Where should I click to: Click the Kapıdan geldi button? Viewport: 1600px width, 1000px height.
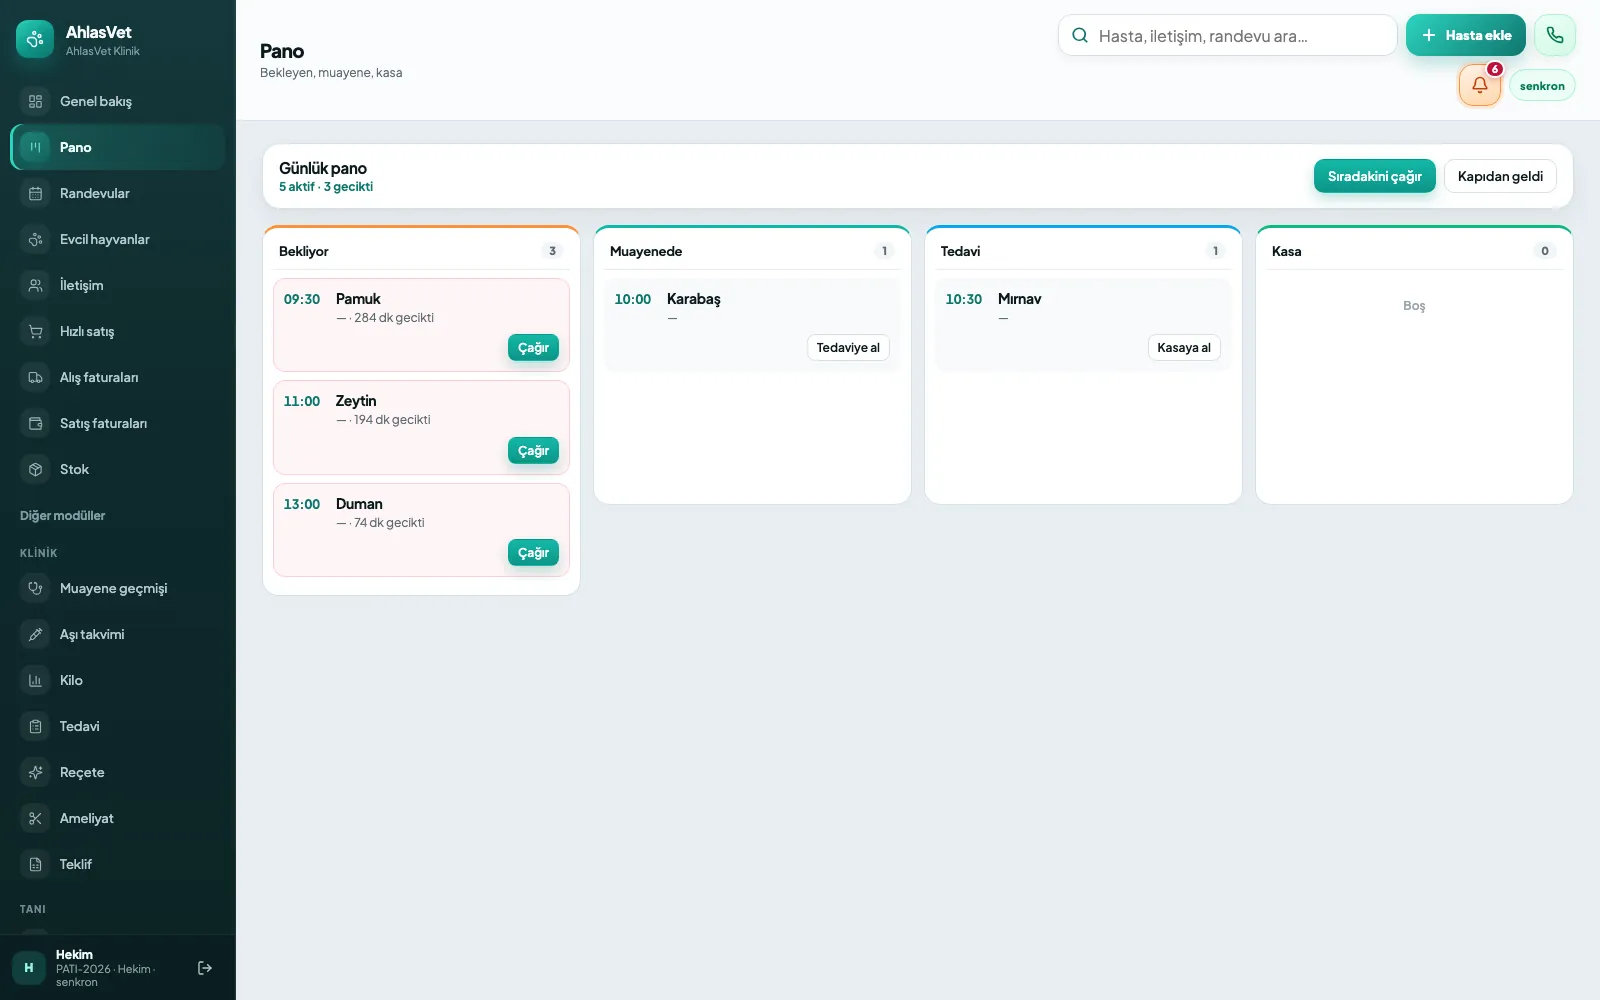tap(1500, 176)
